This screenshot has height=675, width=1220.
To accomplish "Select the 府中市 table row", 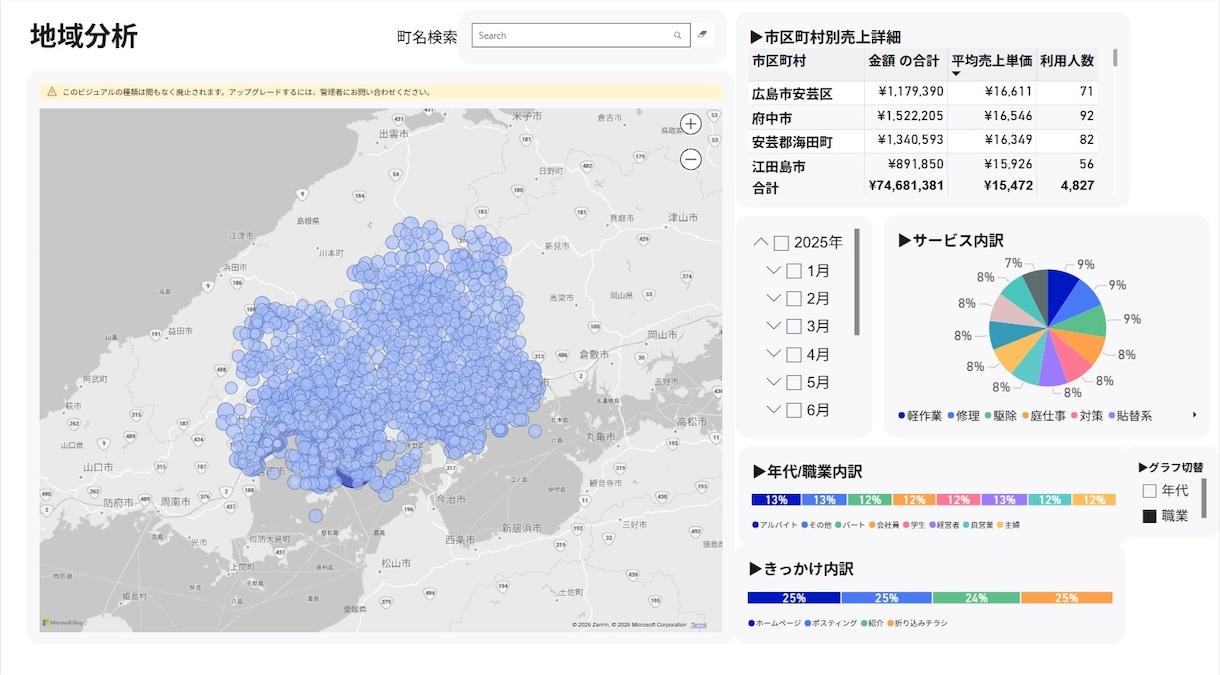I will [x=923, y=117].
